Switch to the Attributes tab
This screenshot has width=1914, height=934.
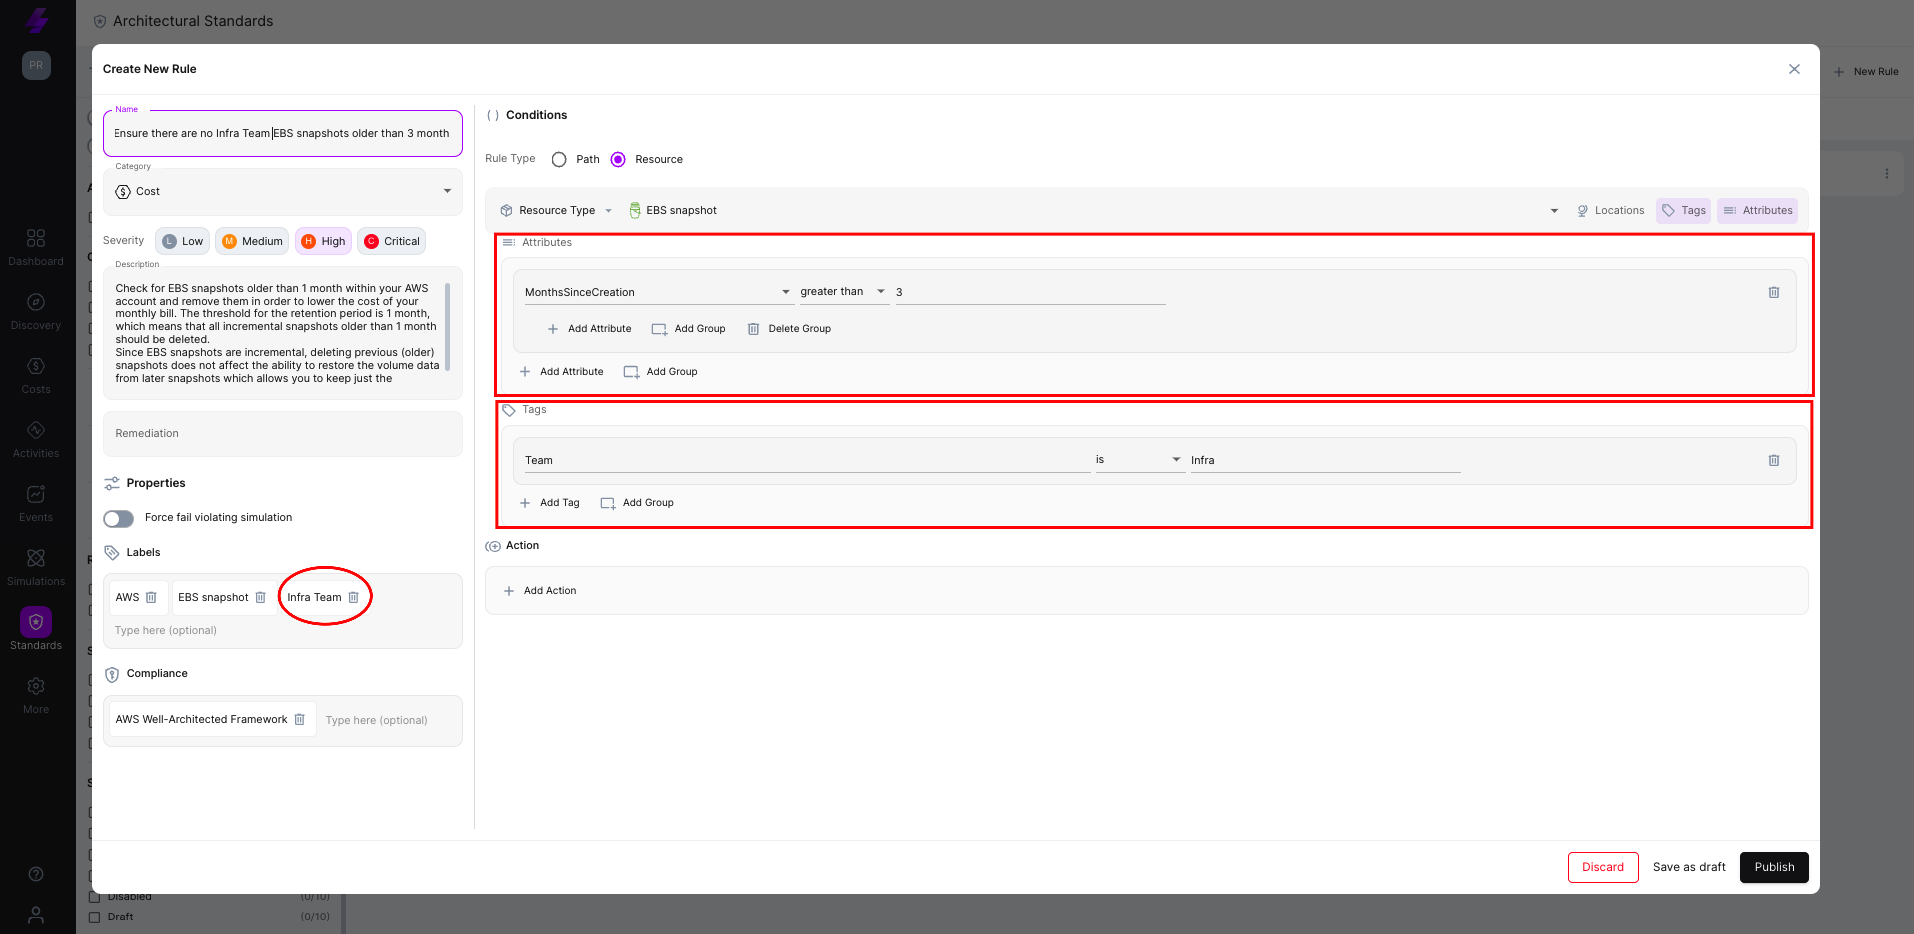[x=1756, y=210]
